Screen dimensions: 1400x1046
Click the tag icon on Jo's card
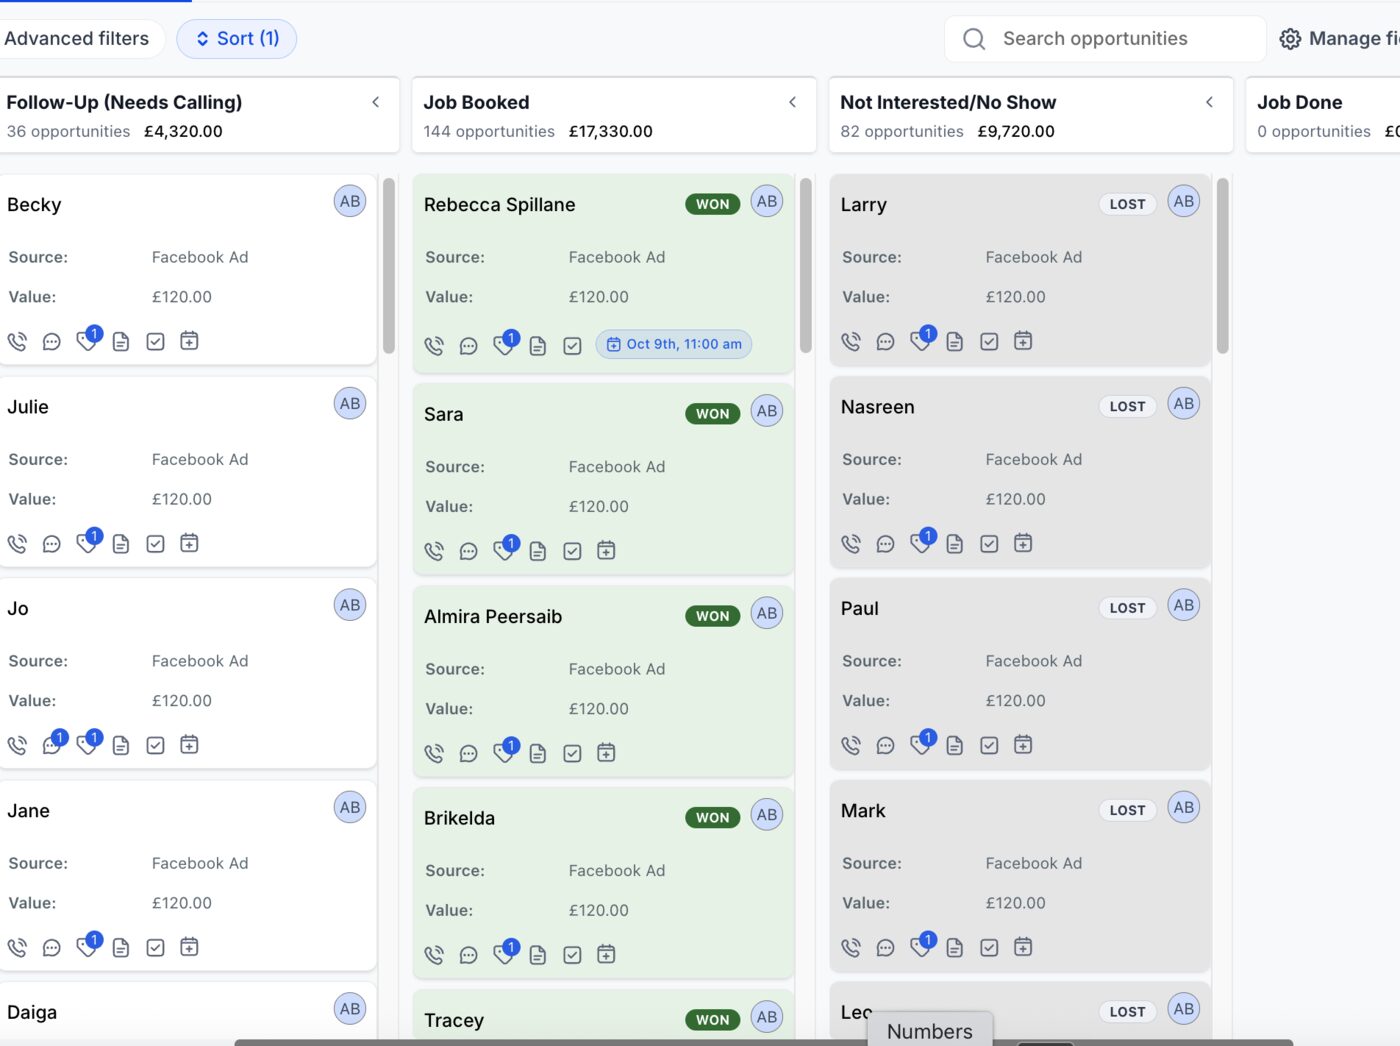[87, 745]
